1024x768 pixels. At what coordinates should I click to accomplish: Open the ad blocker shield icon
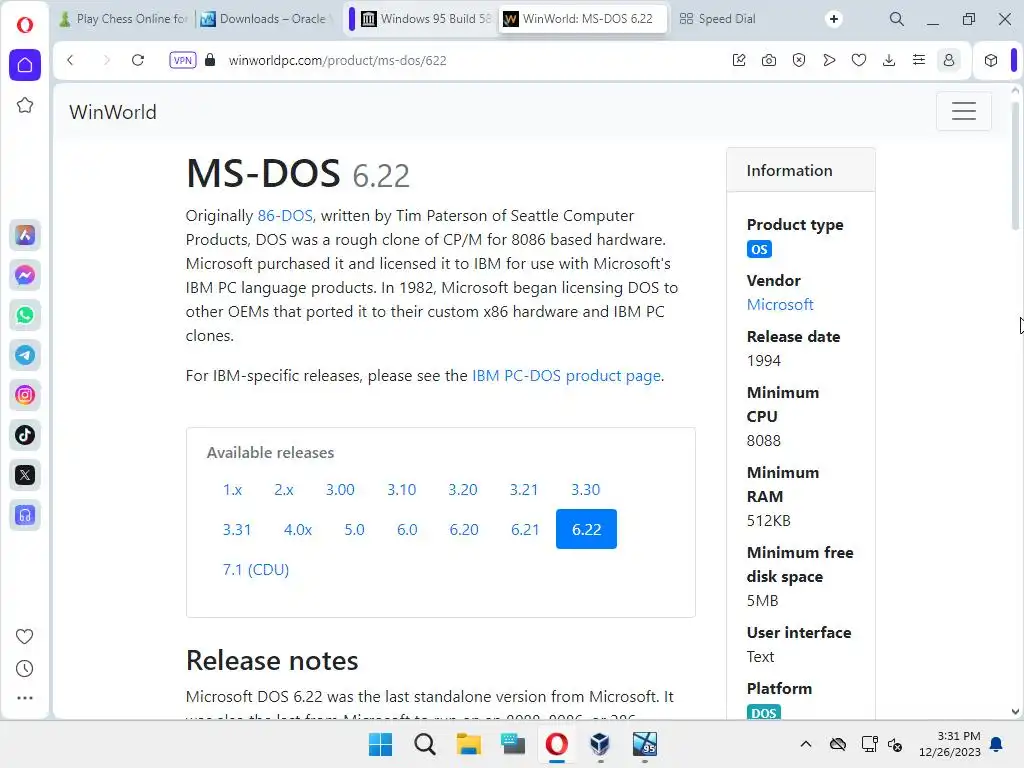click(799, 60)
